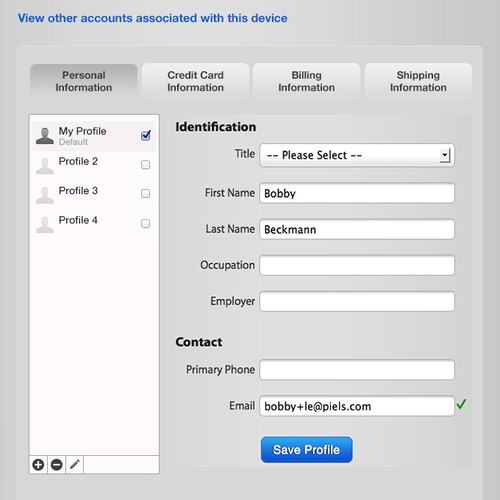Screen dimensions: 500x500
Task: Click into the Primary Phone field
Action: (357, 370)
